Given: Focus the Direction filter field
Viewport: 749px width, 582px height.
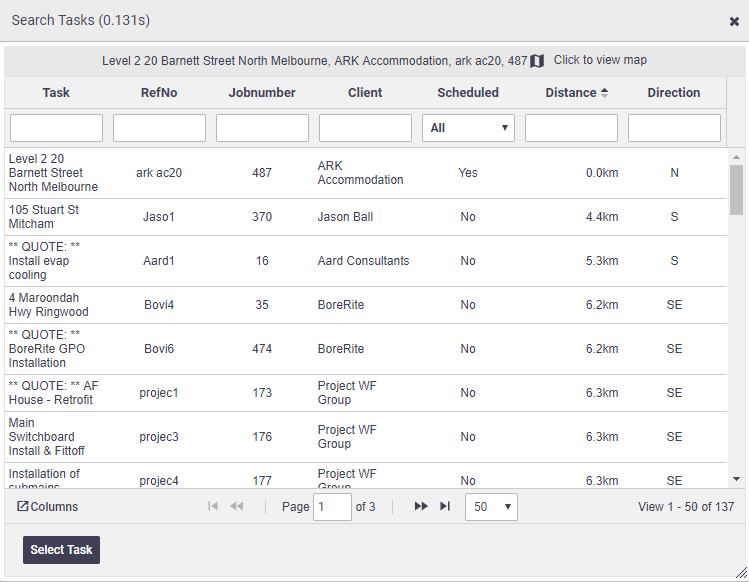Looking at the screenshot, I should (x=674, y=128).
